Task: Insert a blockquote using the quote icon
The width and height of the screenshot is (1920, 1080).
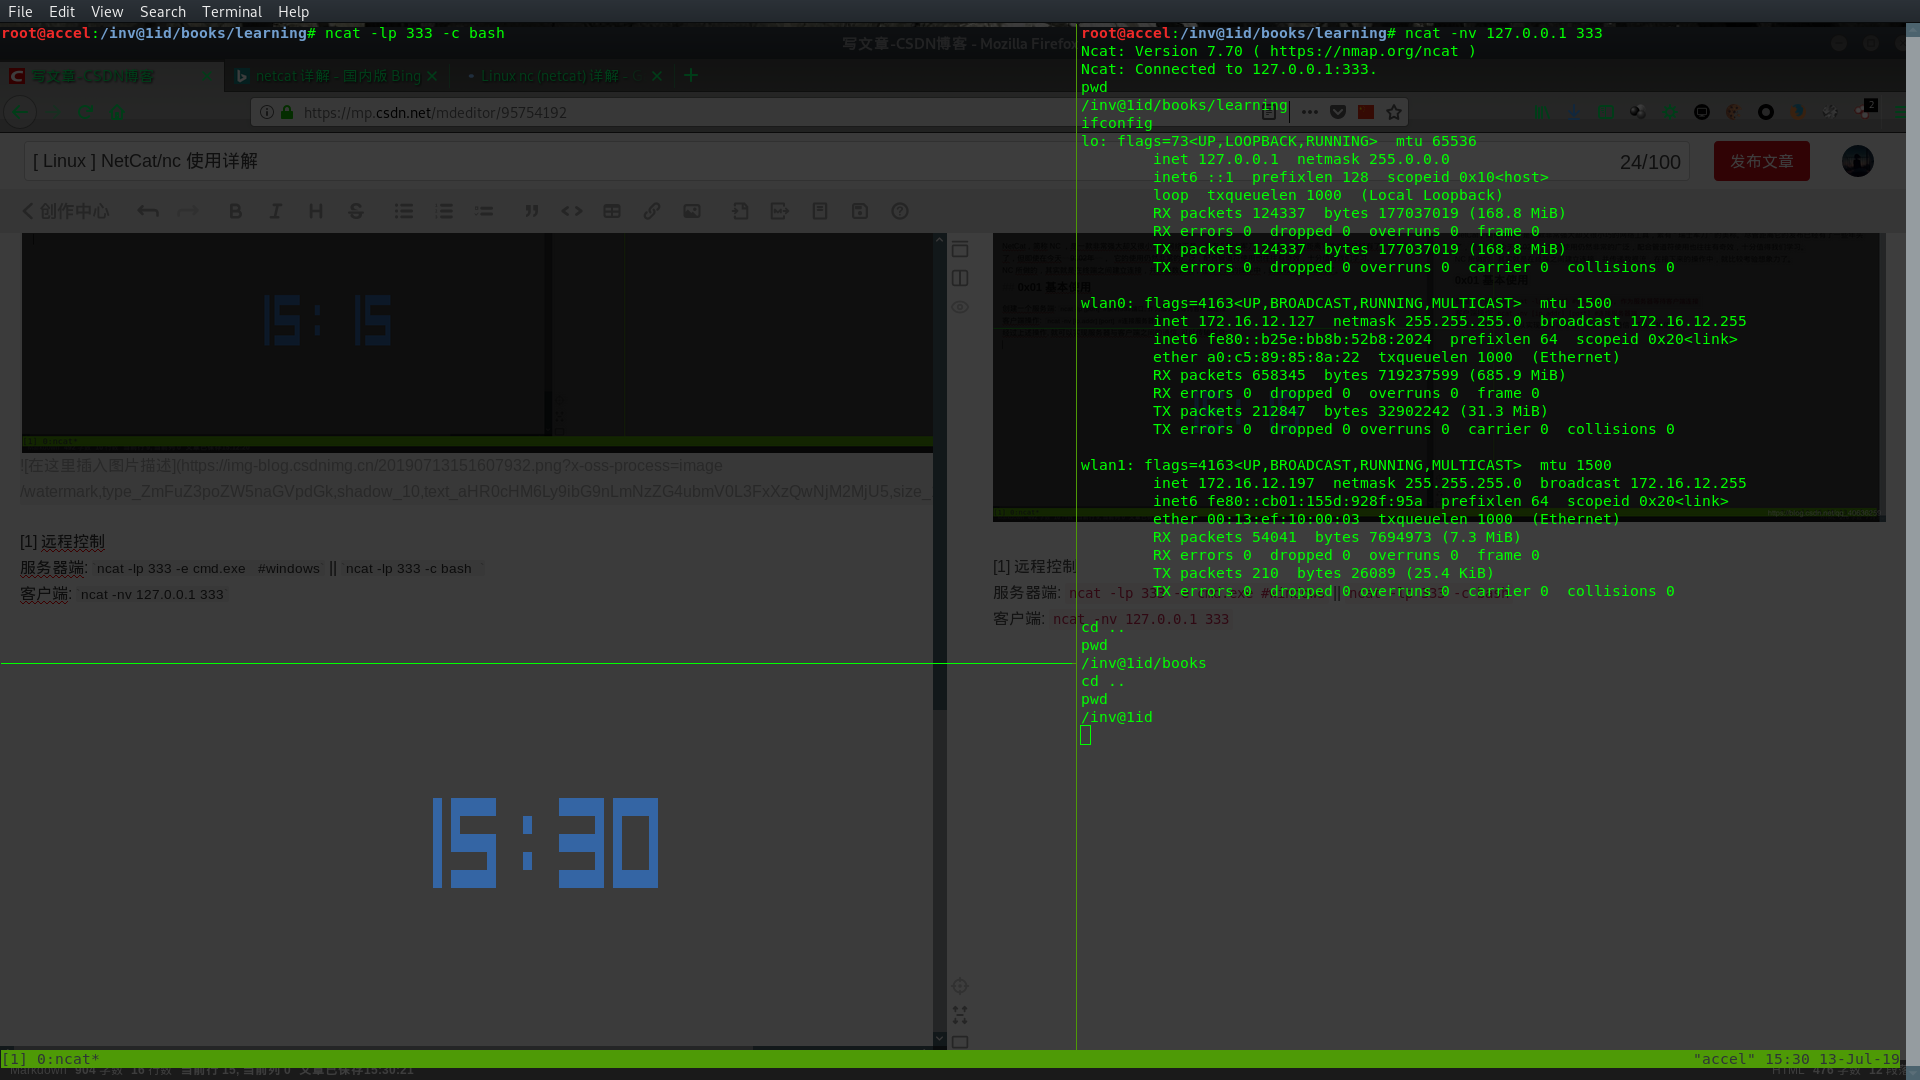Action: coord(532,211)
